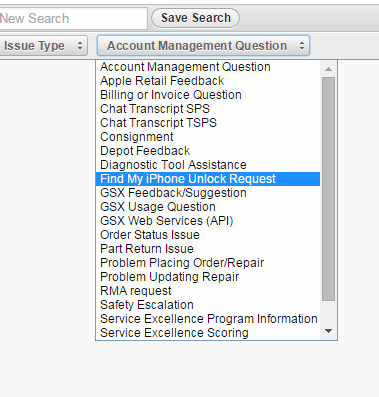The height and width of the screenshot is (397, 379).
Task: Select Chat Transcript SPS option
Action: coord(208,109)
